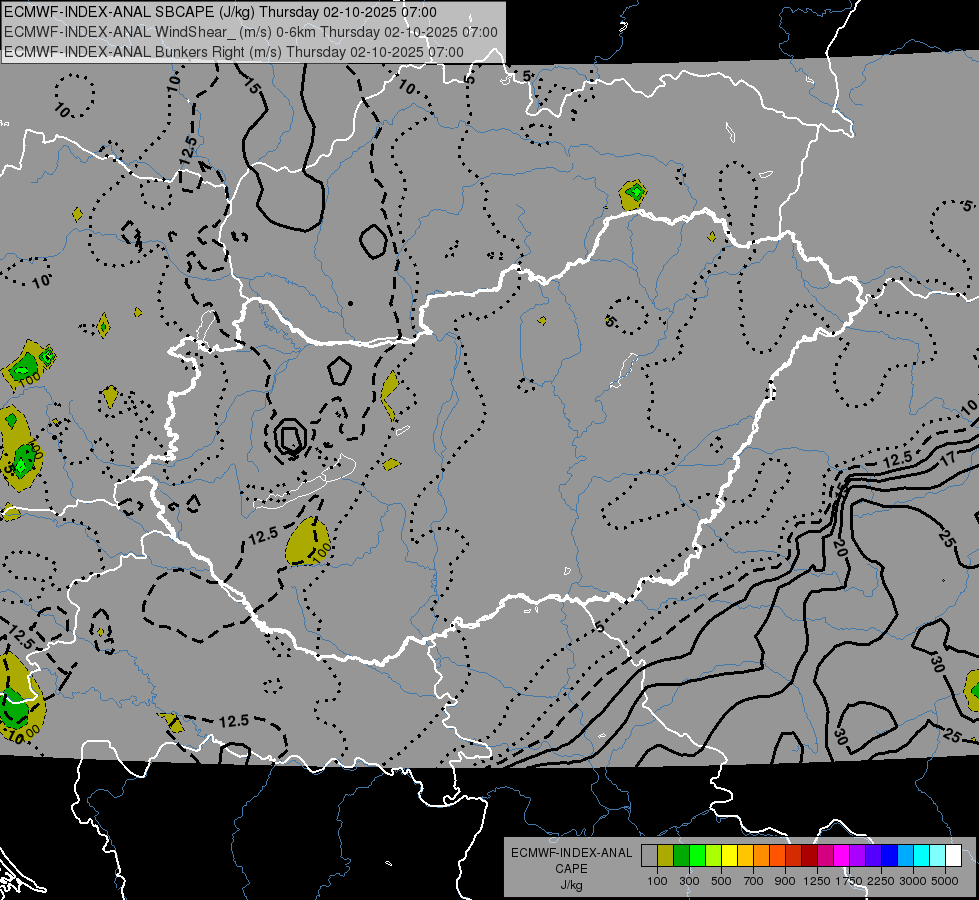
Task: Click the contour label 20 on map
Action: click(840, 548)
